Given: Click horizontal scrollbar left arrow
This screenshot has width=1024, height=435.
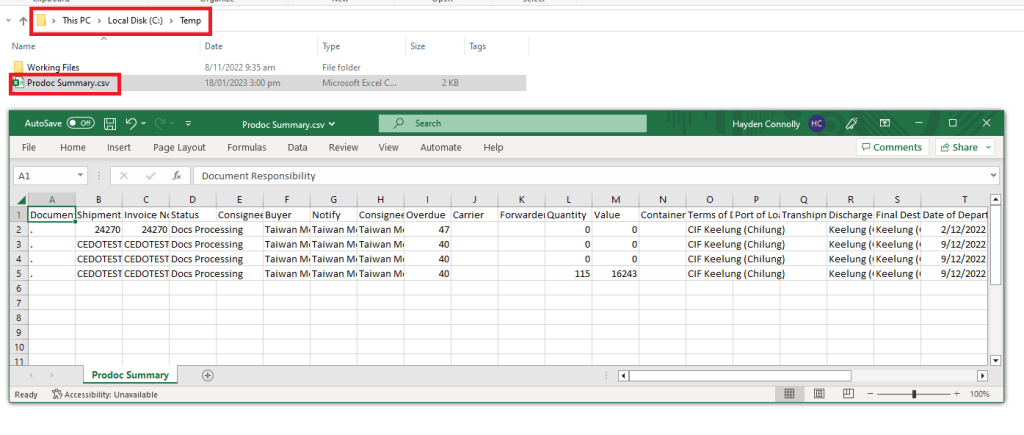Looking at the screenshot, I should click(624, 376).
